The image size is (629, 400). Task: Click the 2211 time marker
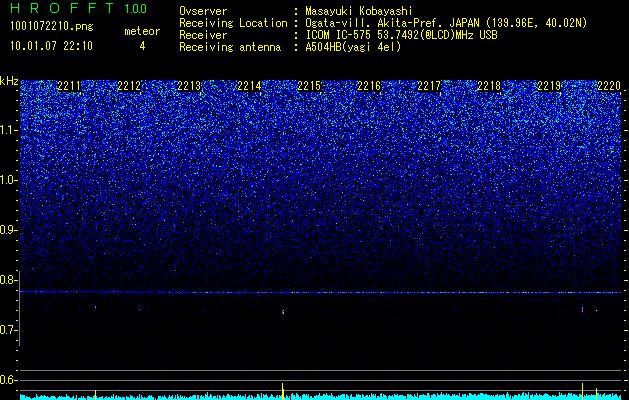(x=69, y=86)
